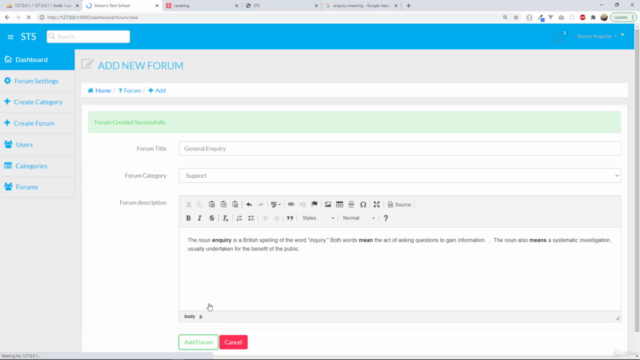640x360 pixels.
Task: Bookmark page with star icon
Action: pyautogui.click(x=516, y=17)
